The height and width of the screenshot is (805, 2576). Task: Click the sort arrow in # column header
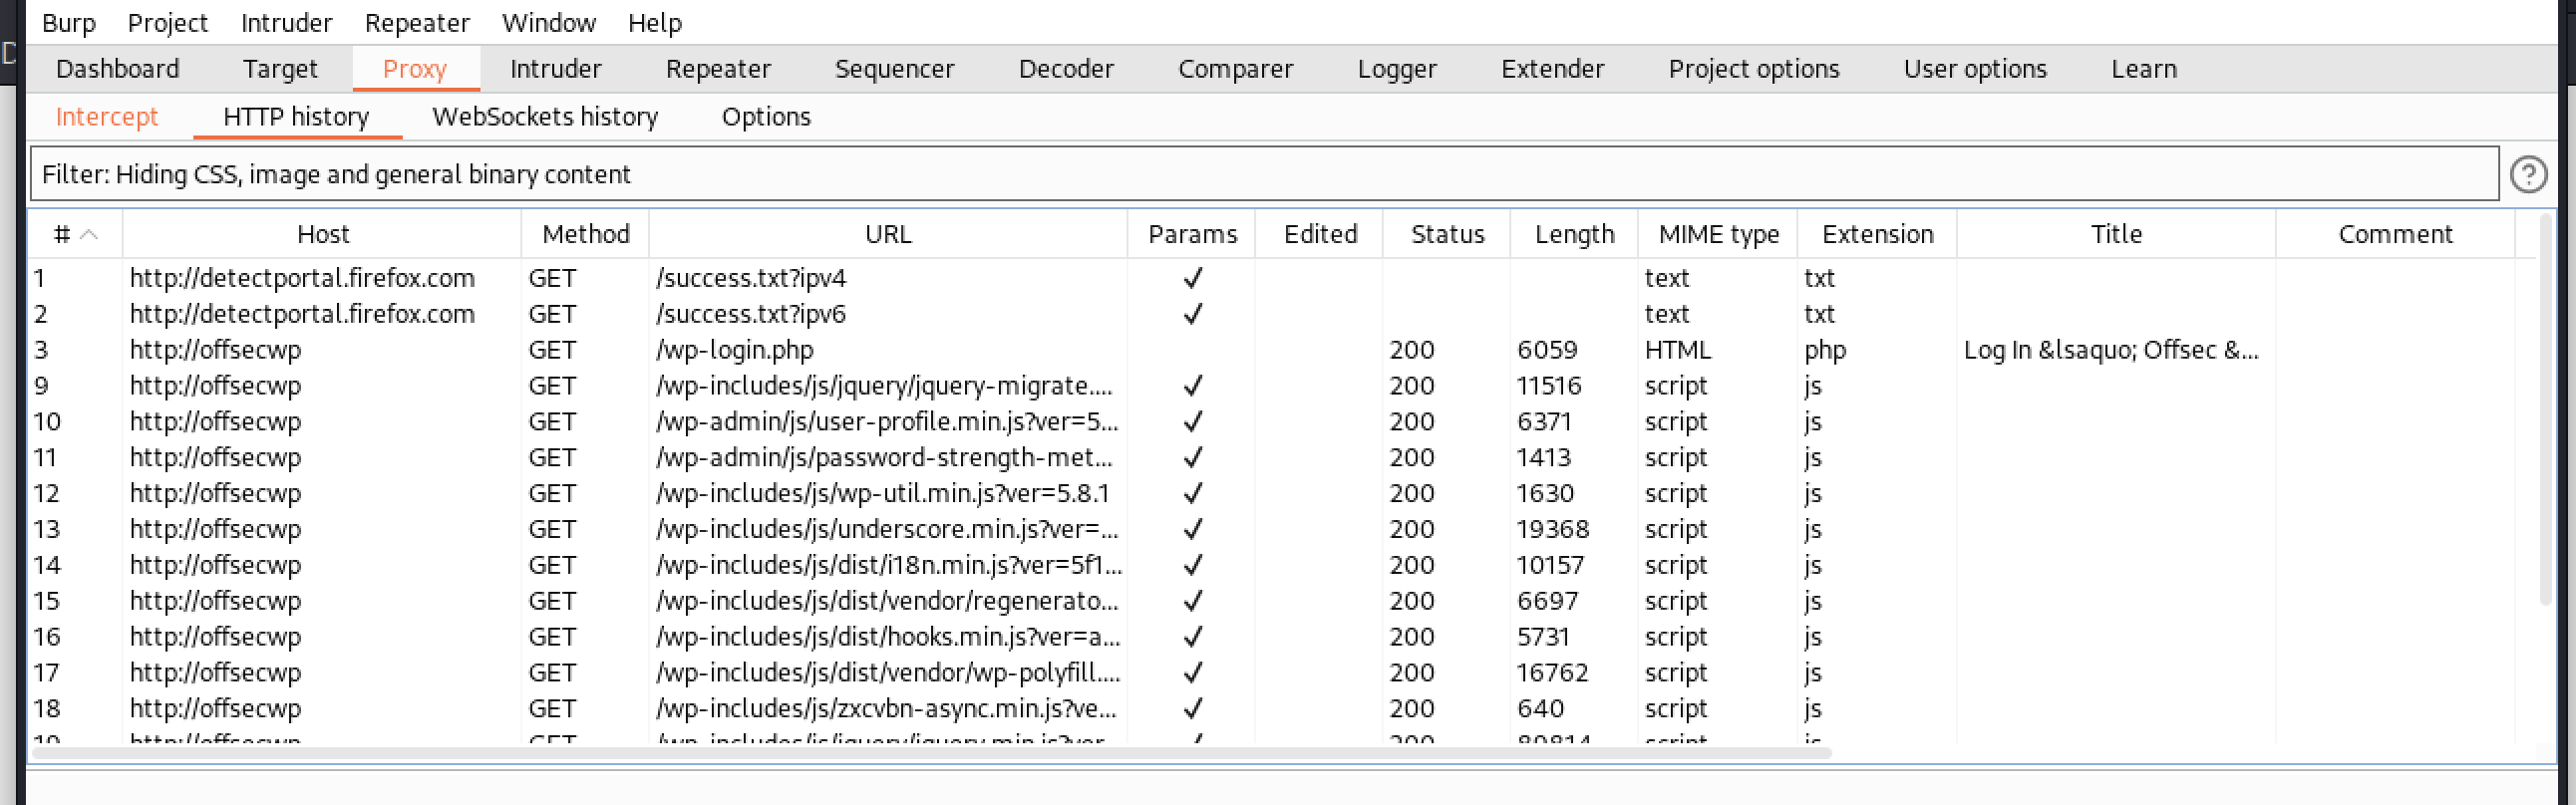(89, 234)
